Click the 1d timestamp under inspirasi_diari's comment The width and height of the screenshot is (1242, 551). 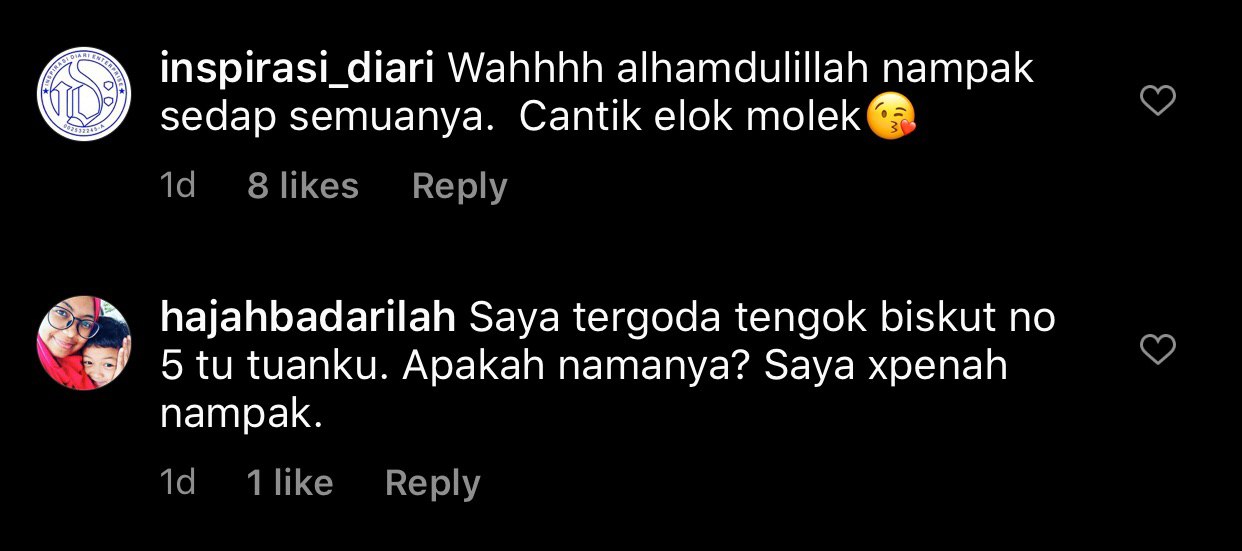178,186
